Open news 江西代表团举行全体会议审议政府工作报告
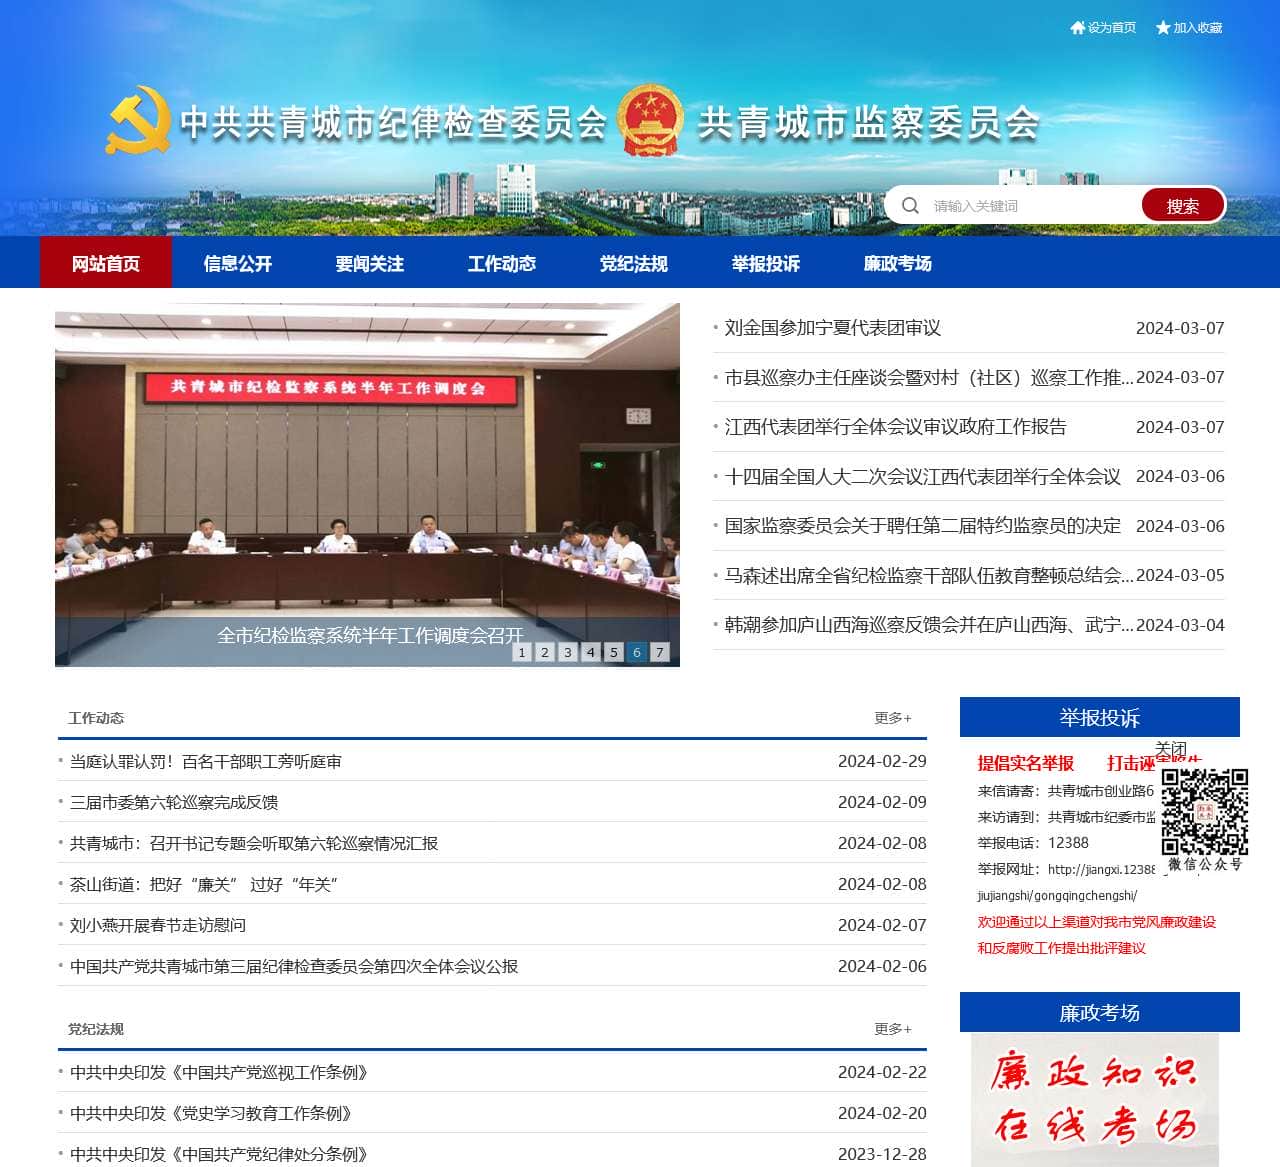1280x1167 pixels. click(x=896, y=427)
